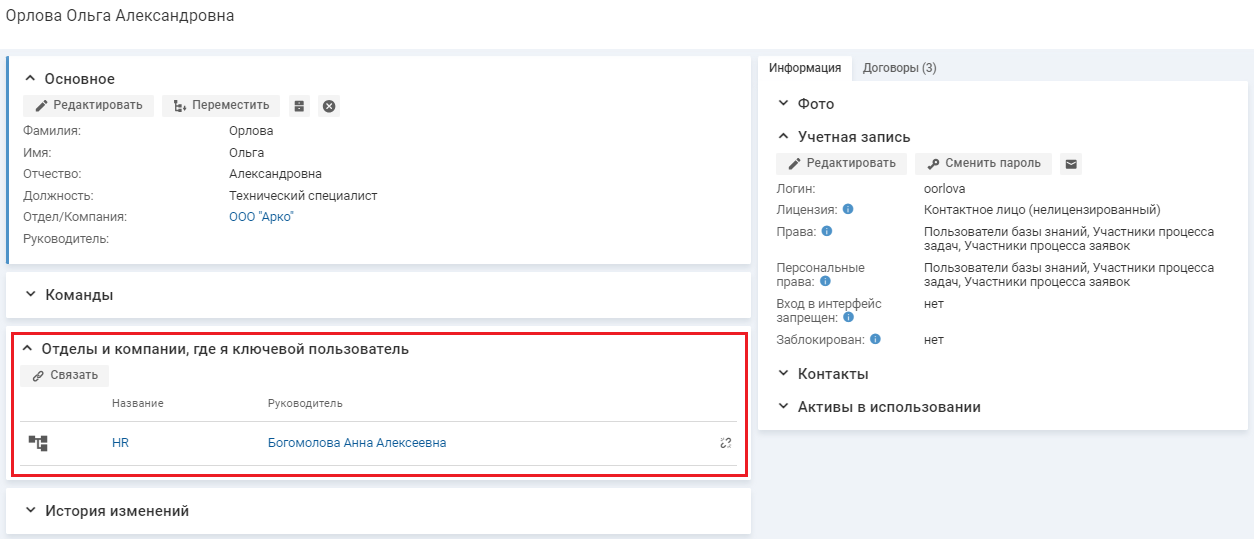Image resolution: width=1254 pixels, height=539 pixels.
Task: Click the unlink icon in the HR row
Action: (x=726, y=443)
